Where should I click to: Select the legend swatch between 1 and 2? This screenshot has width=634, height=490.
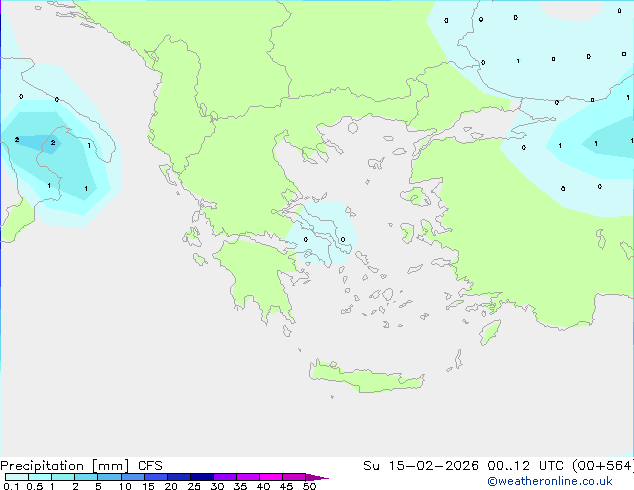coord(63,477)
